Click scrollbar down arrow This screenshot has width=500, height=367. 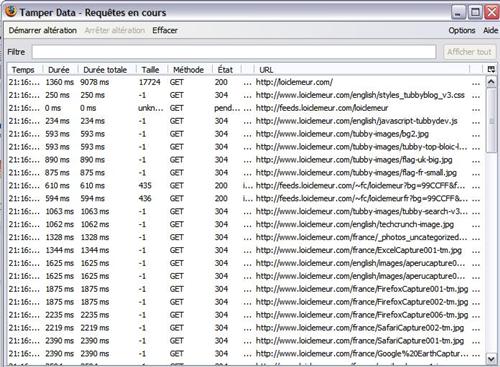pyautogui.click(x=491, y=359)
